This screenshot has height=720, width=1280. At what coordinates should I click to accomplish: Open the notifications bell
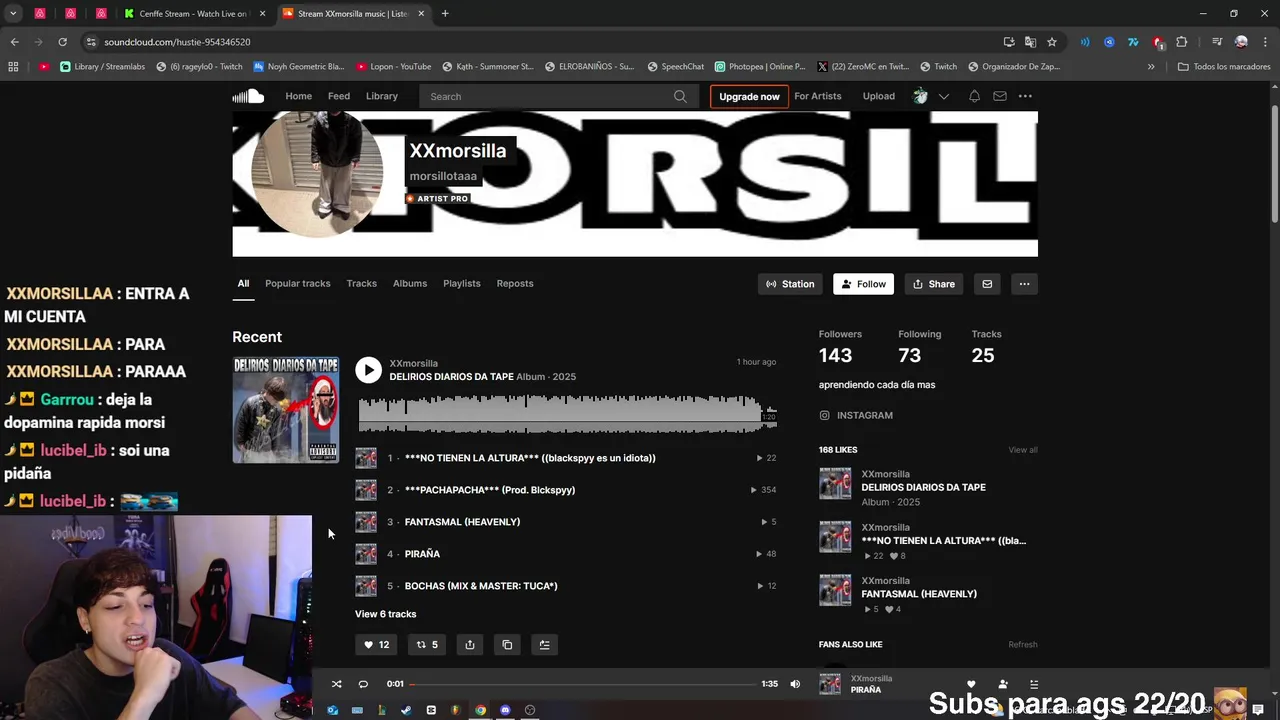[x=974, y=96]
